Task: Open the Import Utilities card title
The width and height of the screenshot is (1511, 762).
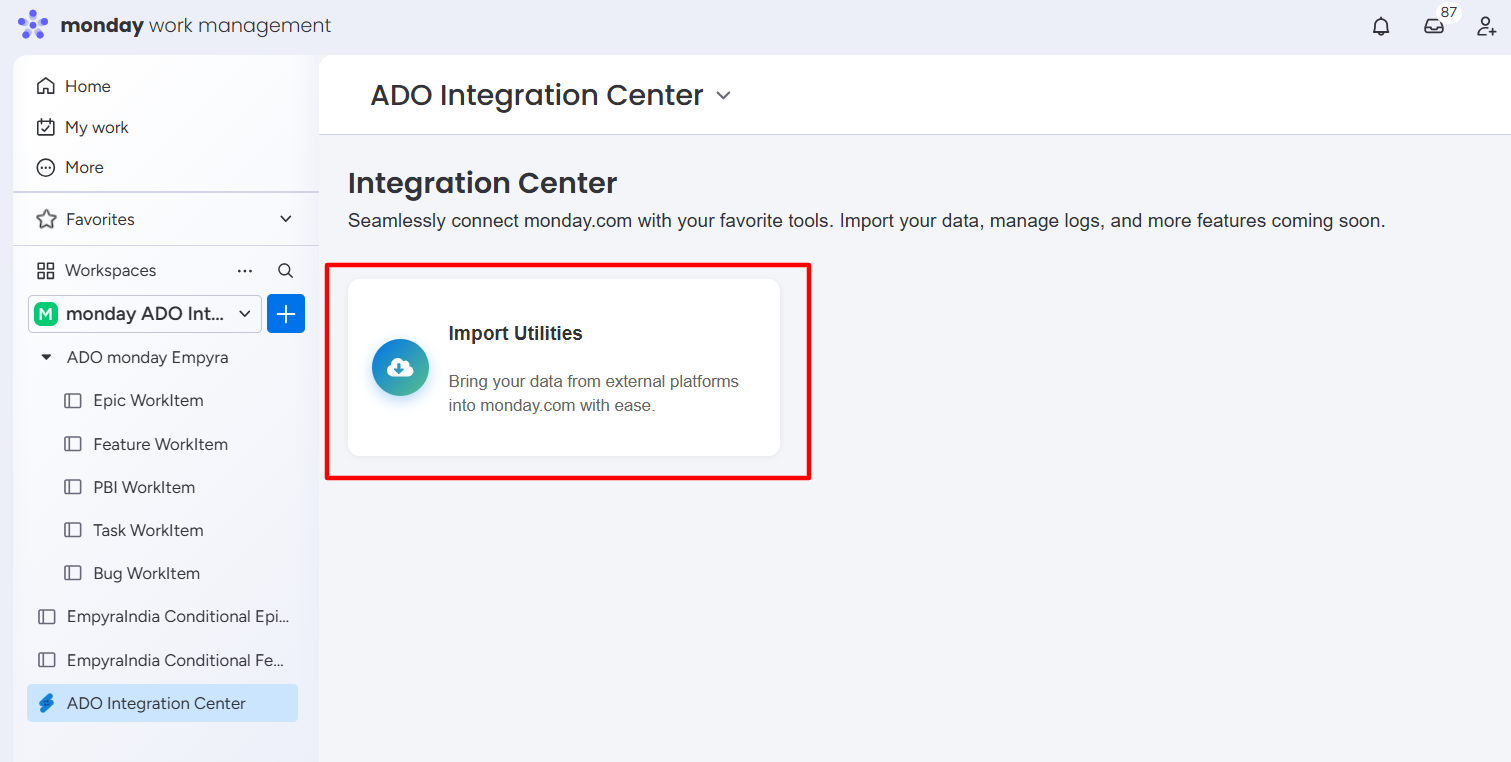Action: [515, 333]
